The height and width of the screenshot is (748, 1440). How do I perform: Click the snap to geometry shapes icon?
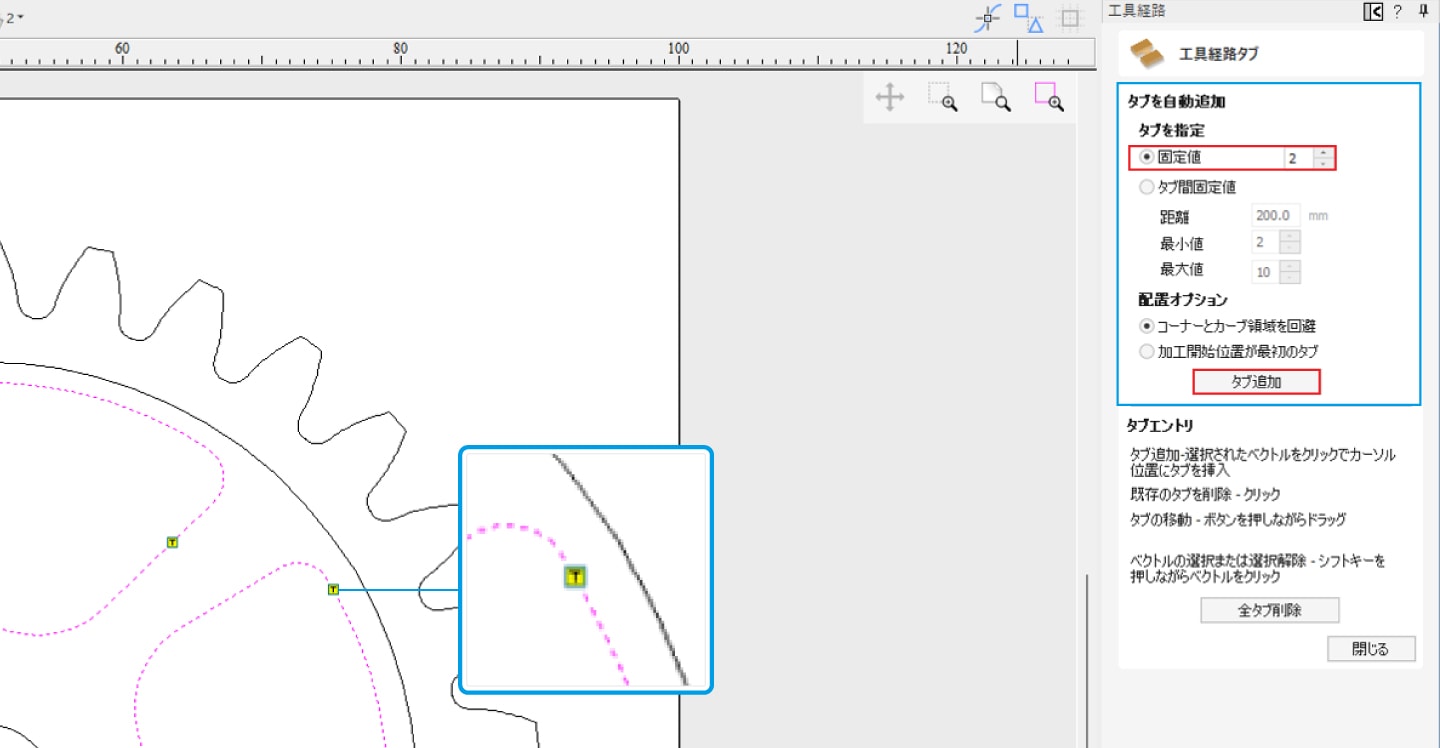click(x=1028, y=17)
